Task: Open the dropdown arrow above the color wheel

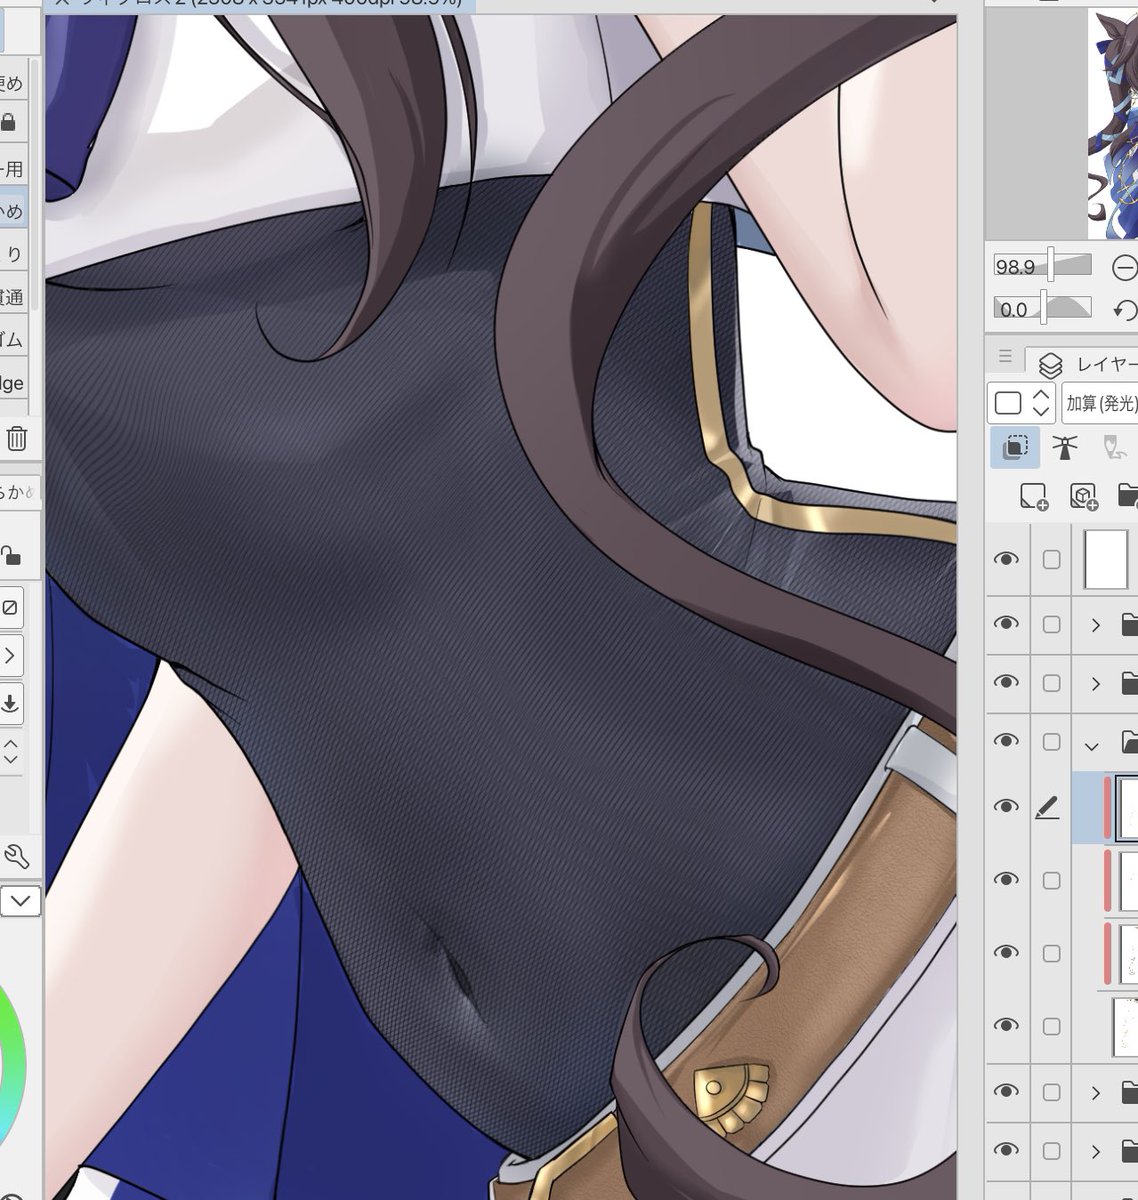Action: [x=20, y=901]
